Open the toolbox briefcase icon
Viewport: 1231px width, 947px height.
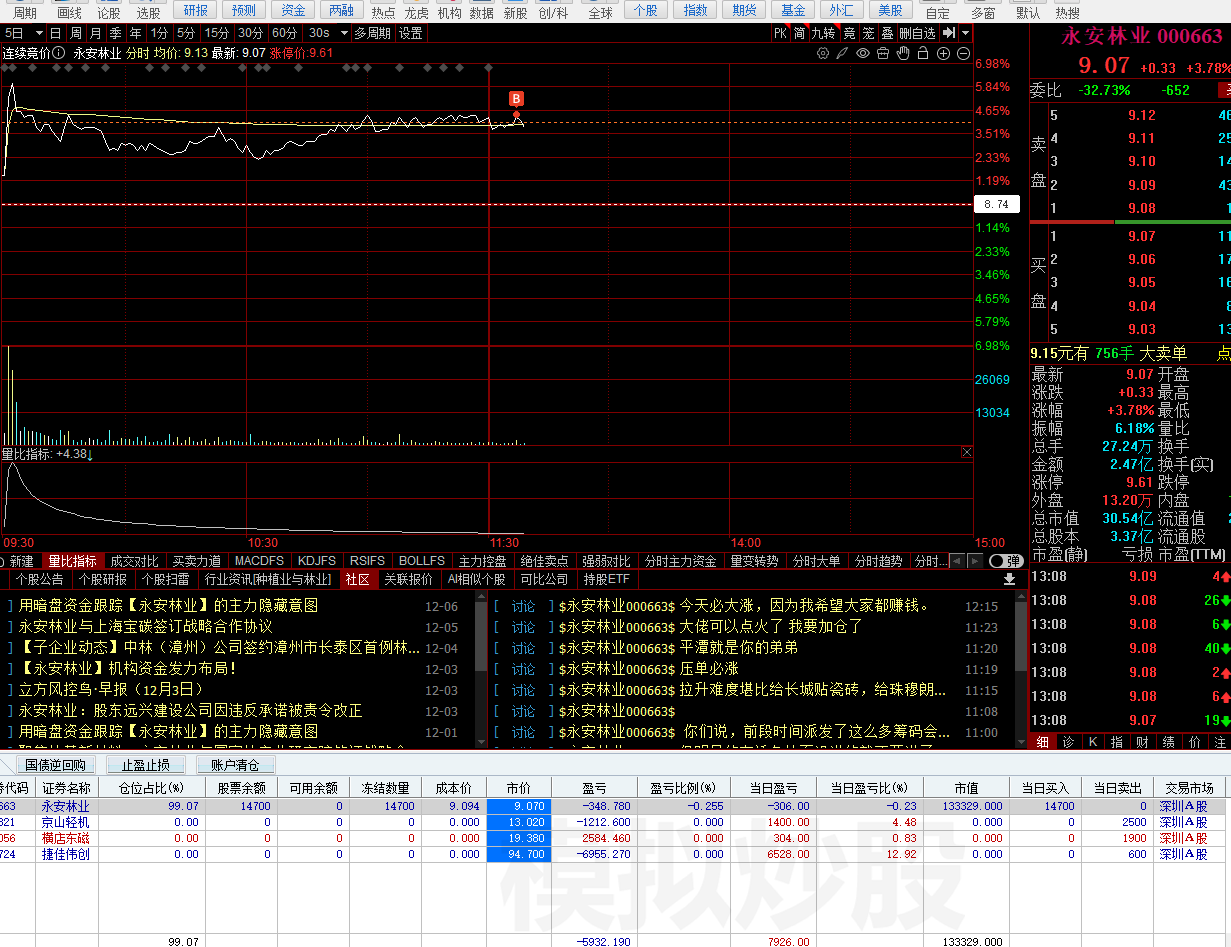(x=883, y=53)
